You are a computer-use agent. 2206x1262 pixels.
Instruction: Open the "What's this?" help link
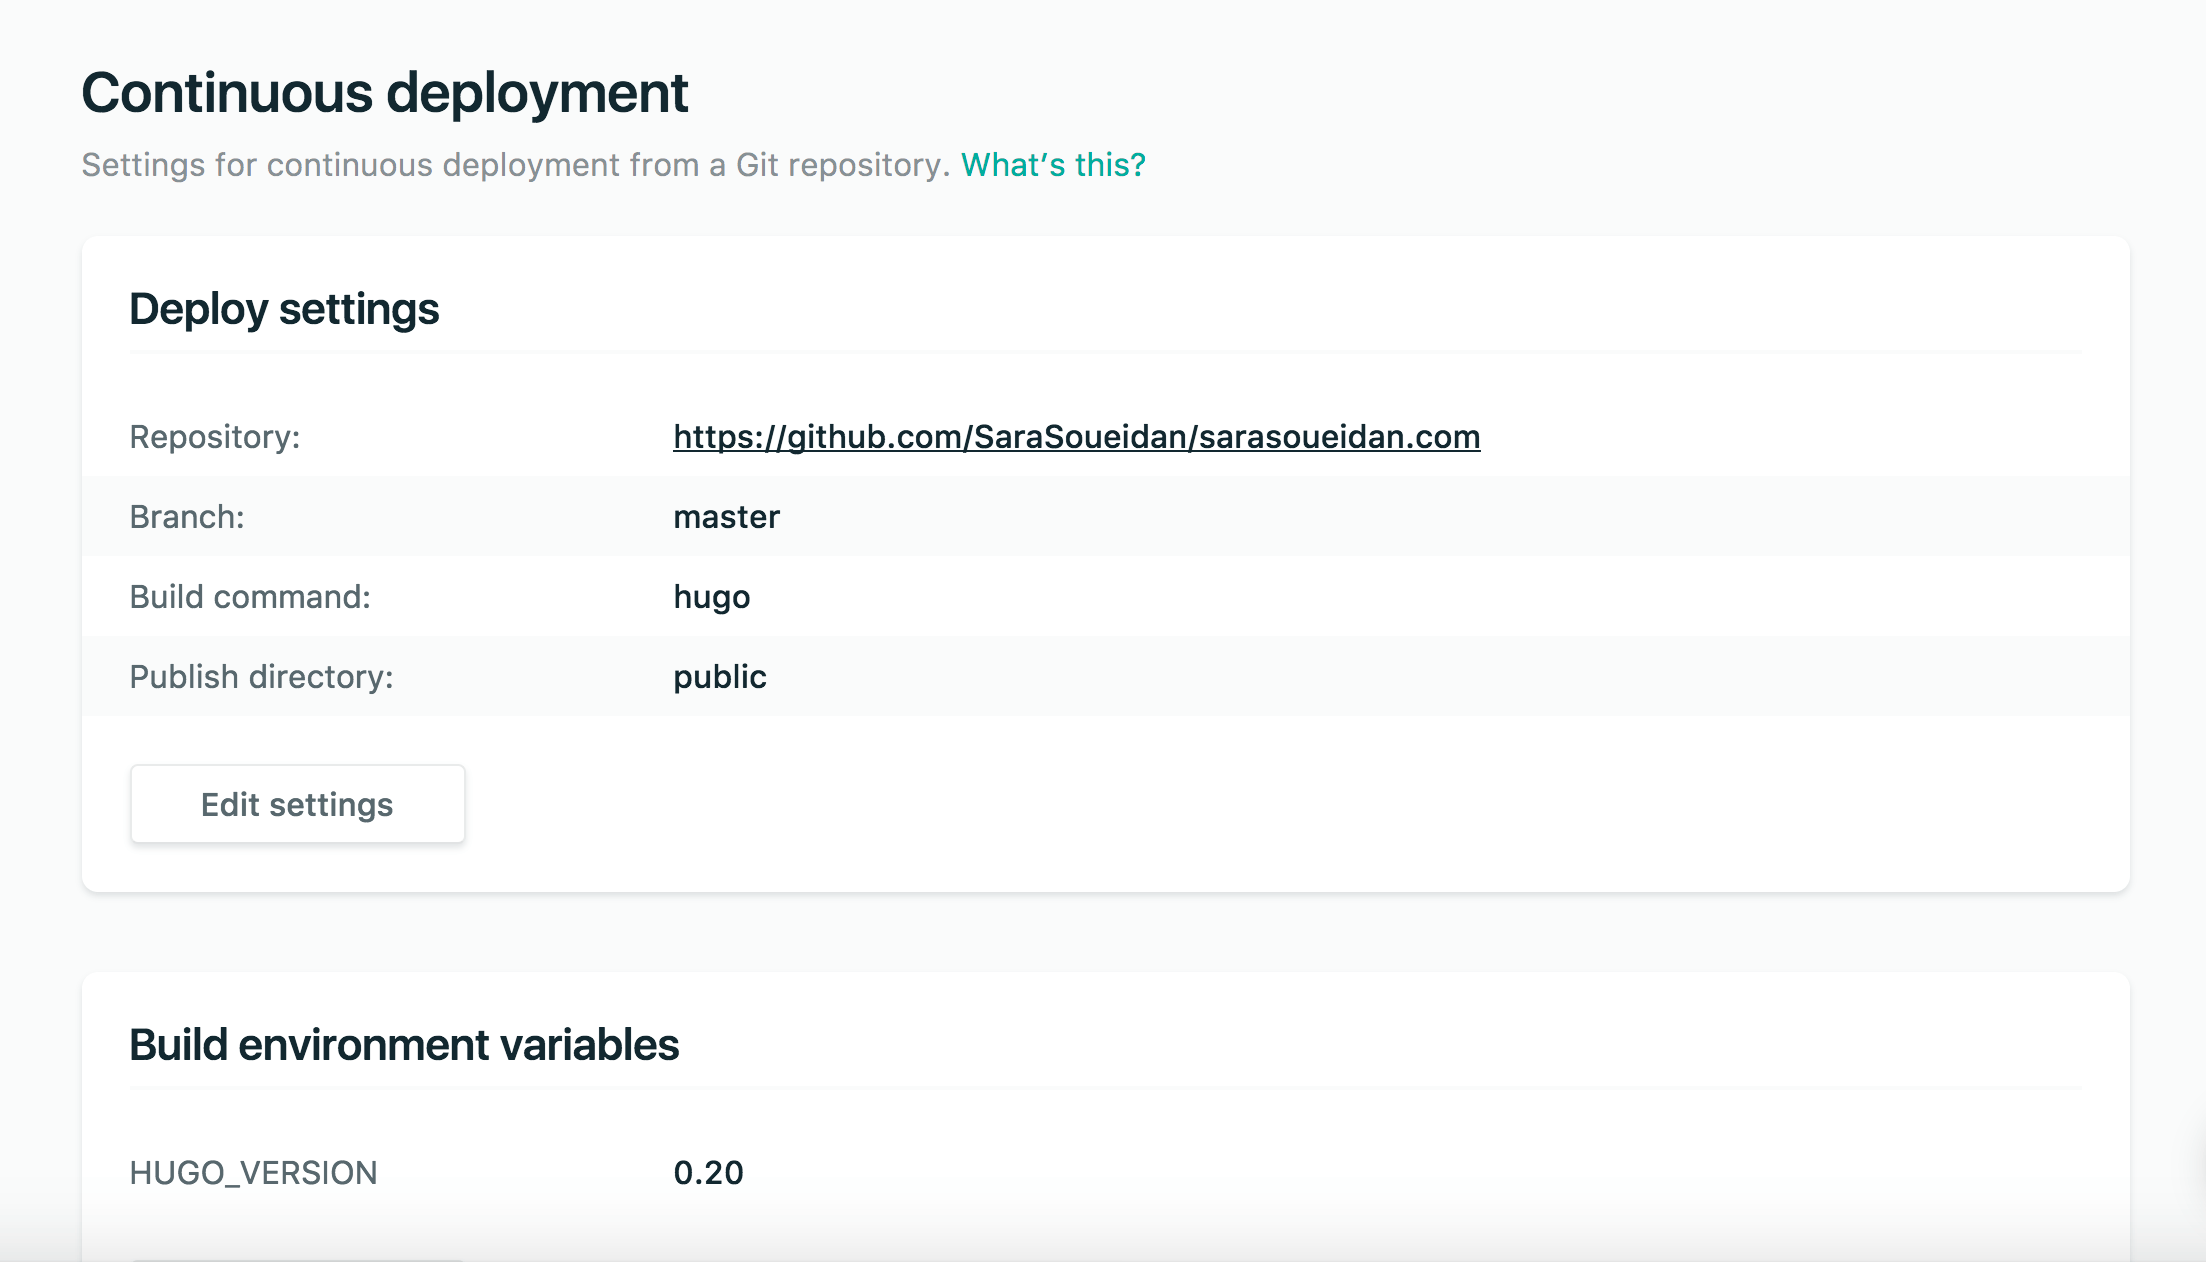tap(1053, 165)
